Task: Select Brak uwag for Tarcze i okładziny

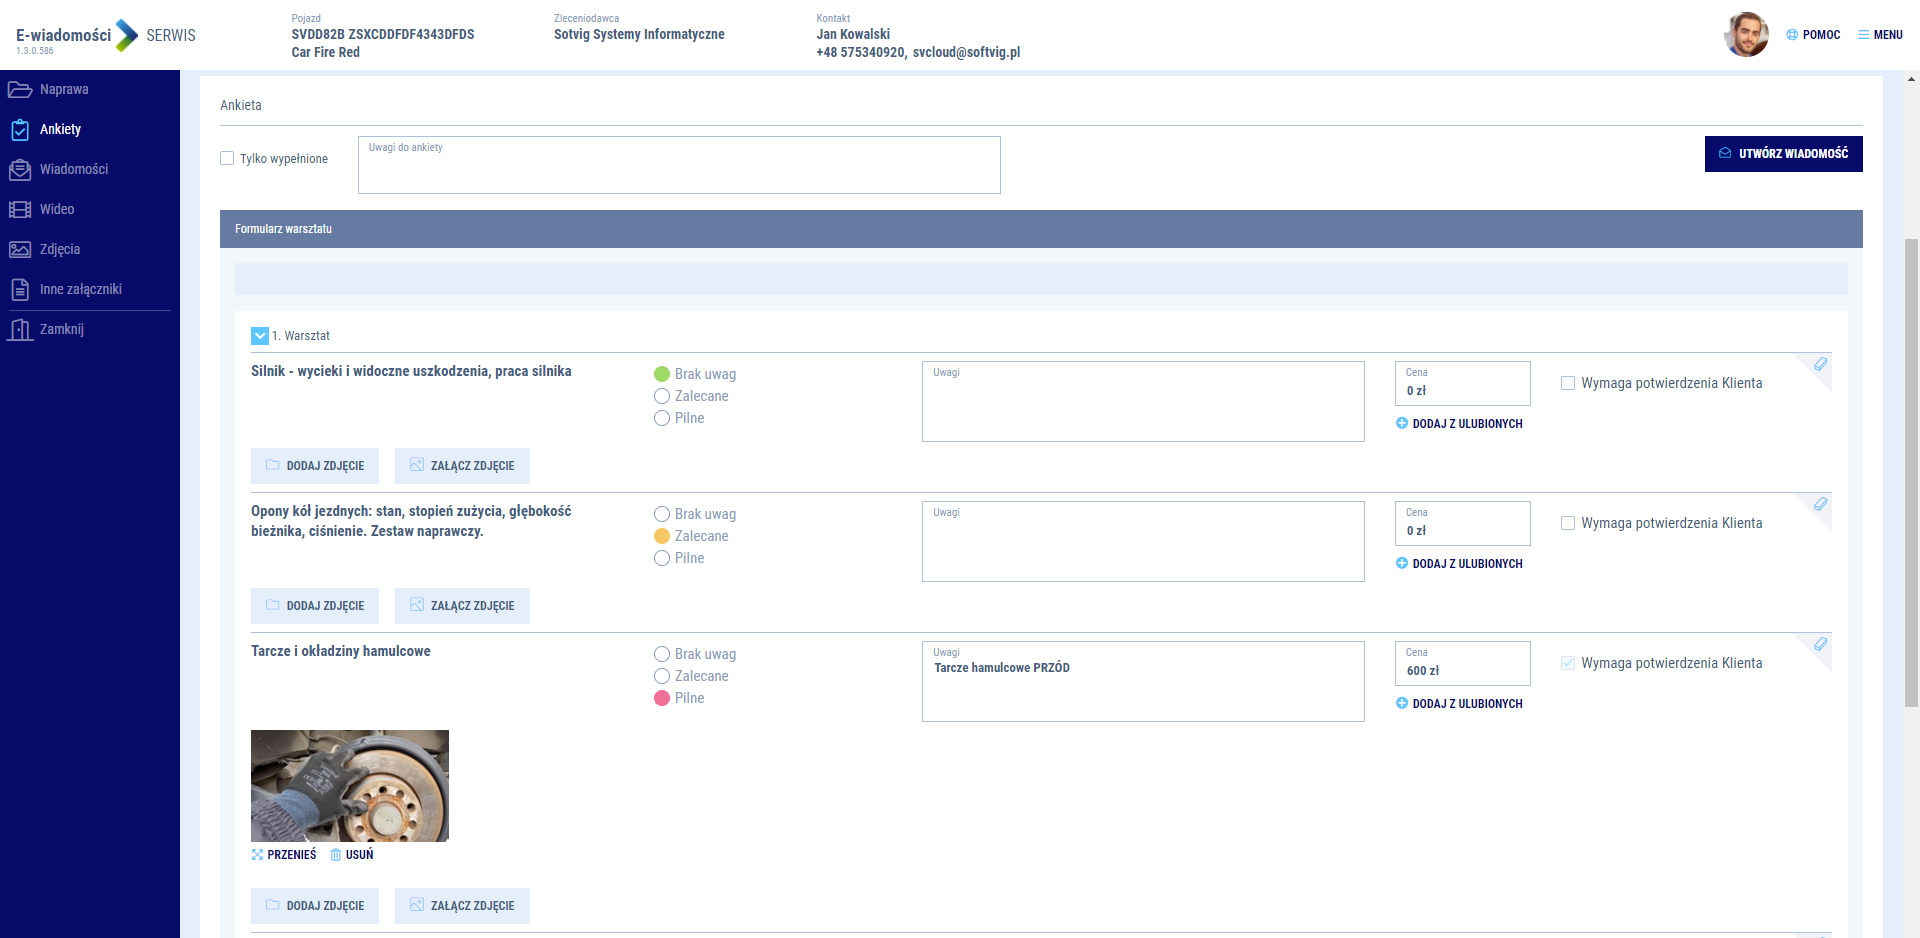Action: point(662,654)
